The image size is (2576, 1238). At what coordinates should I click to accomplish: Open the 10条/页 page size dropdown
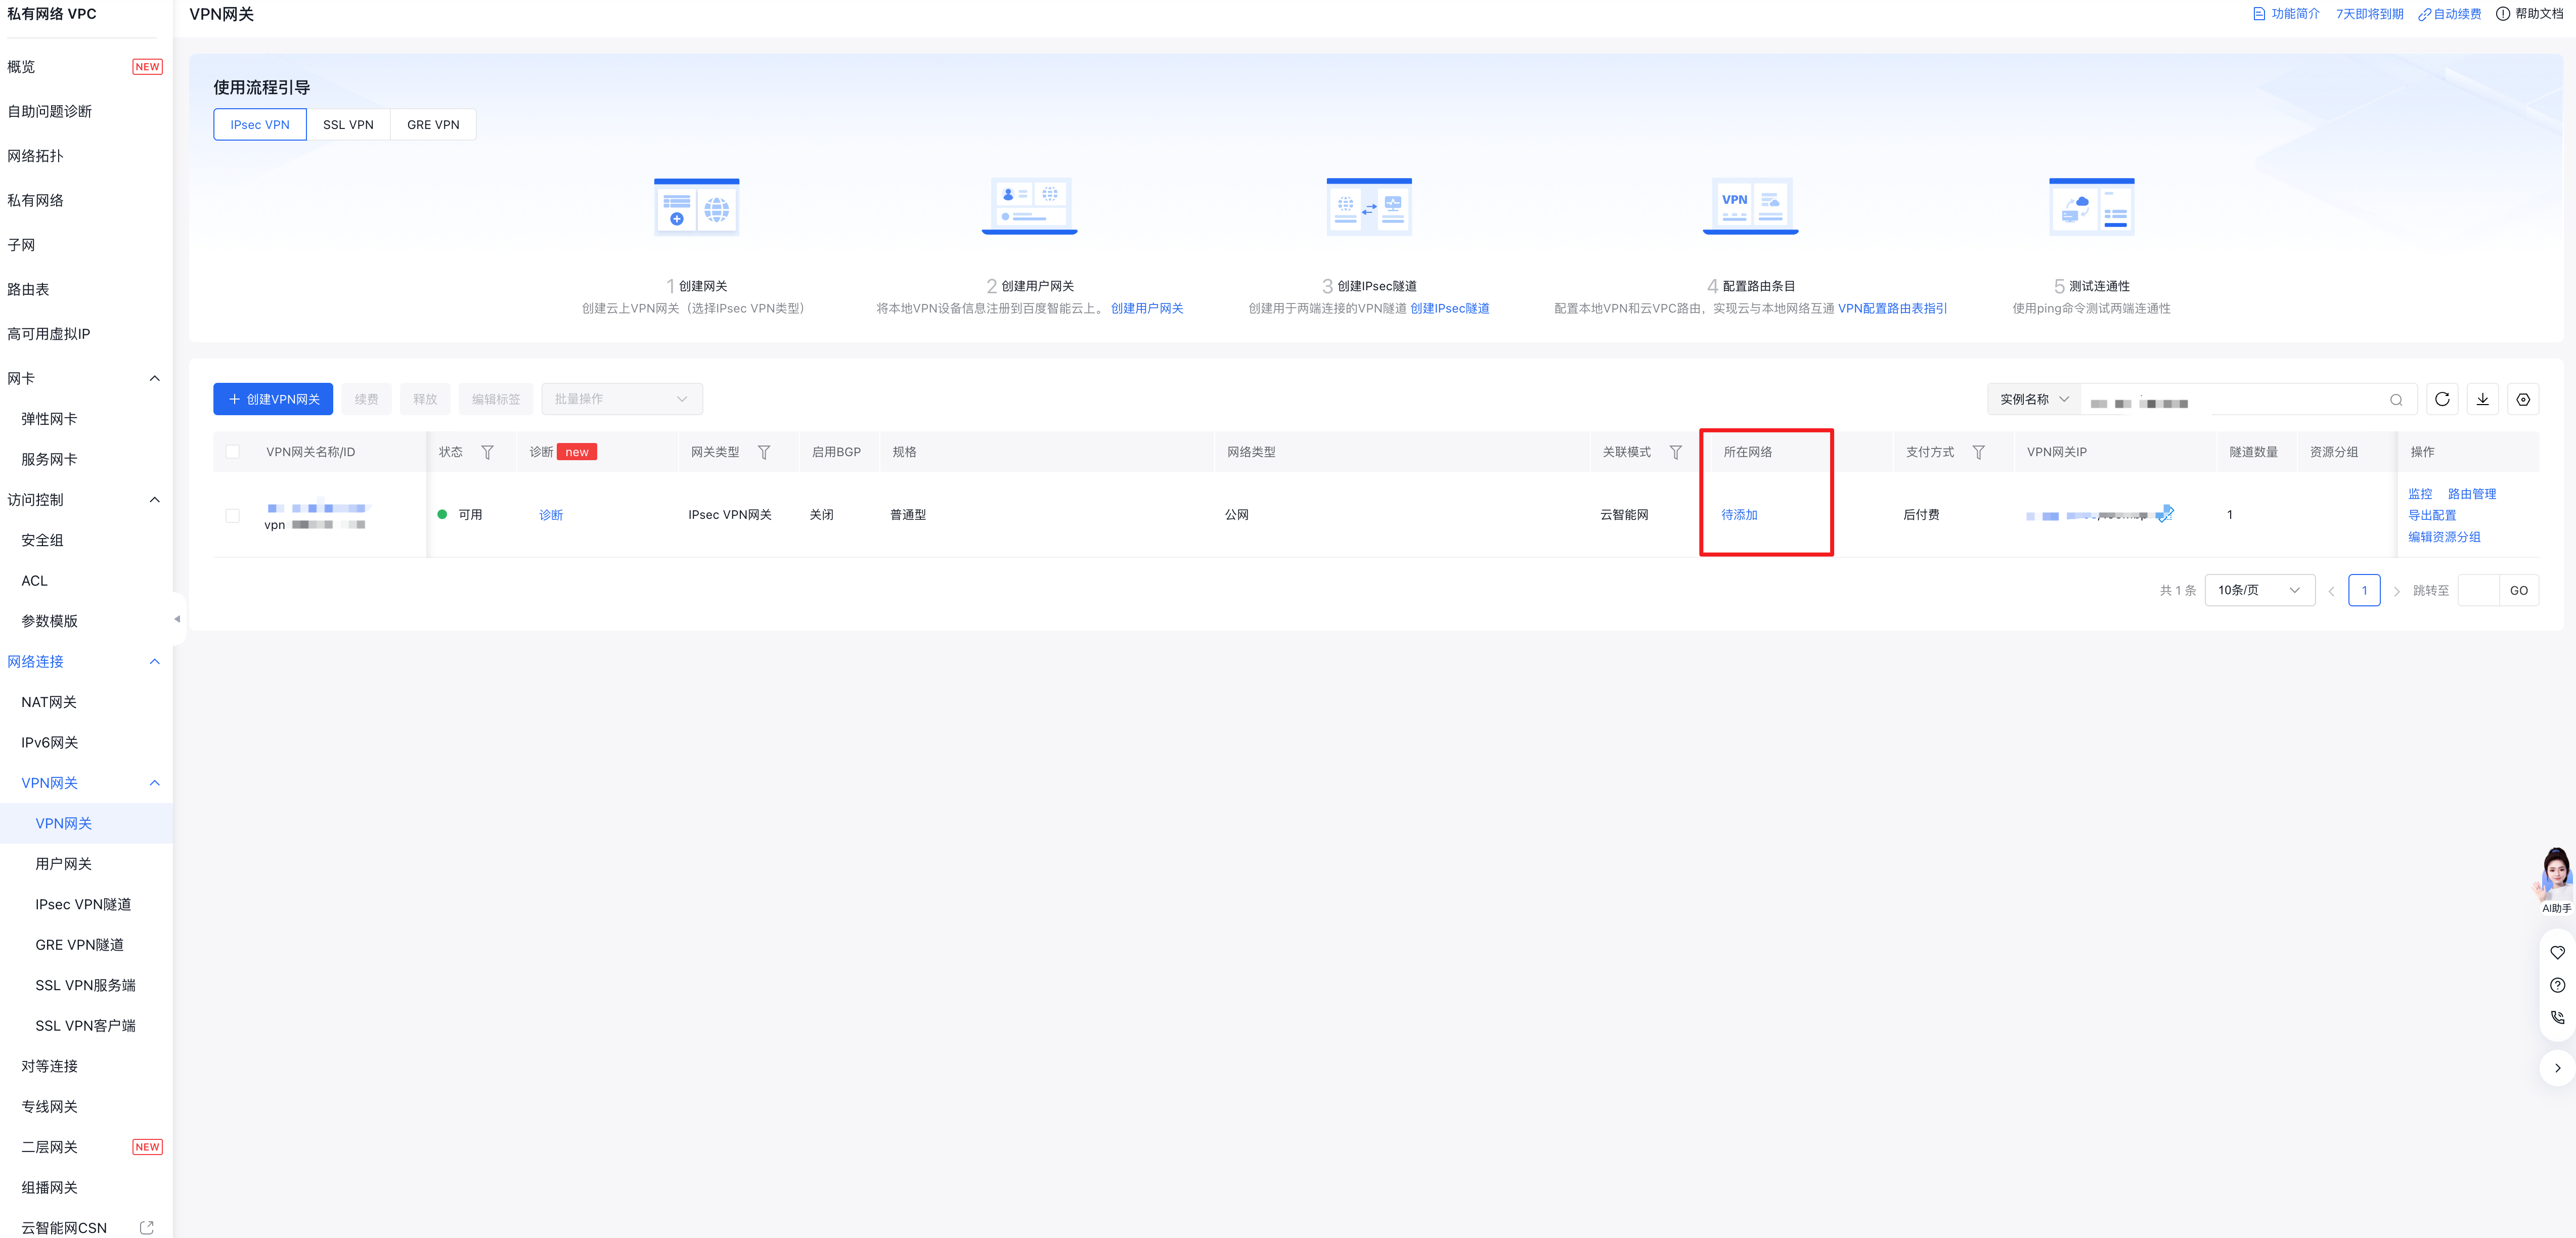2259,590
